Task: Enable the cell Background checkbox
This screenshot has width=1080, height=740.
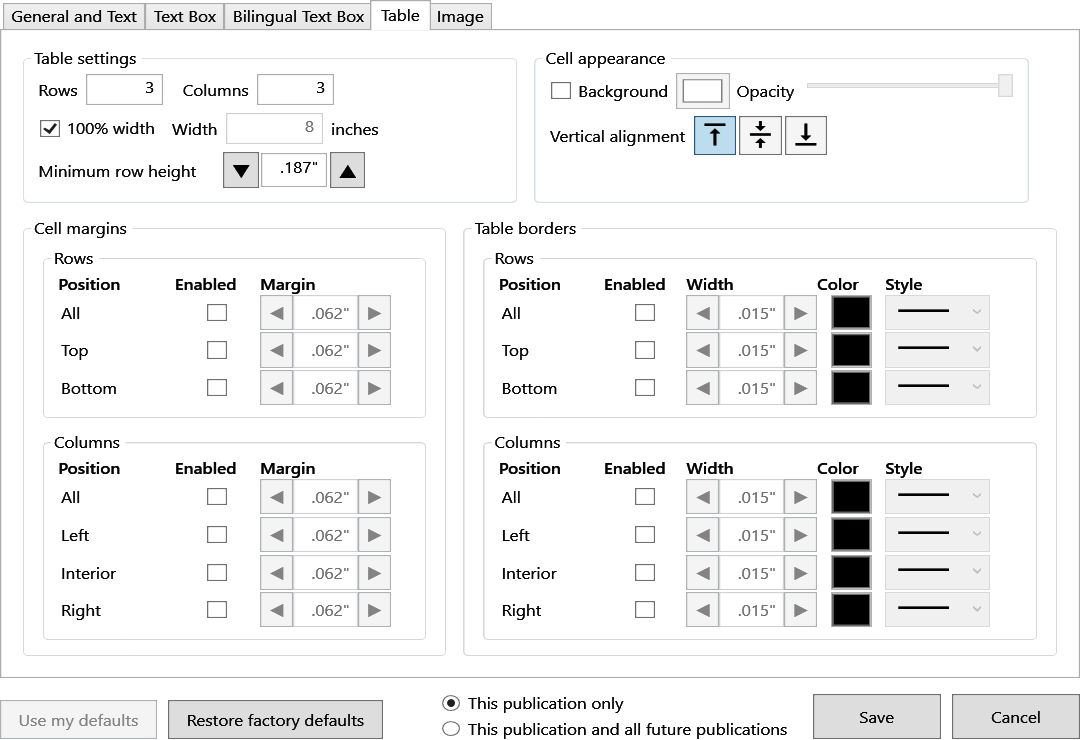Action: click(561, 91)
